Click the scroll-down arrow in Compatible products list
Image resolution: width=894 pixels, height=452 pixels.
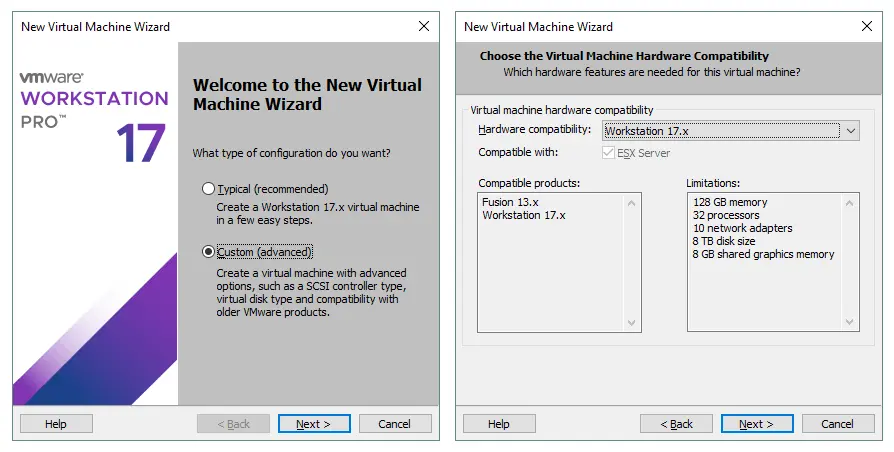[x=632, y=323]
